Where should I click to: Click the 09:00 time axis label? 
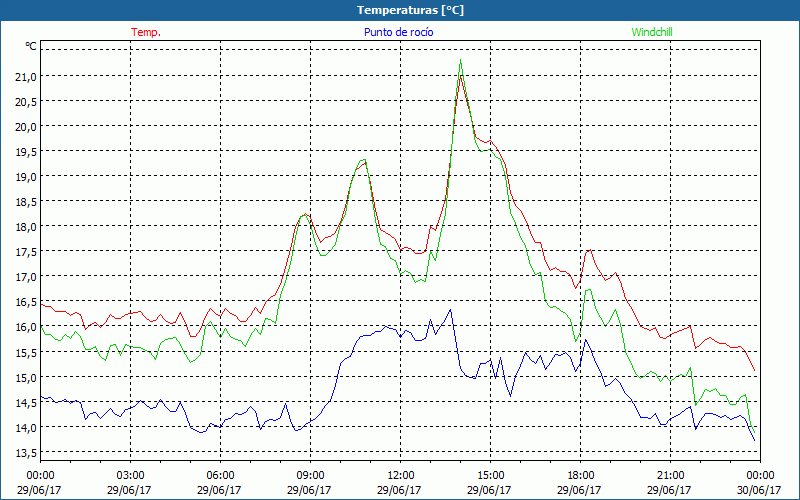[x=310, y=475]
